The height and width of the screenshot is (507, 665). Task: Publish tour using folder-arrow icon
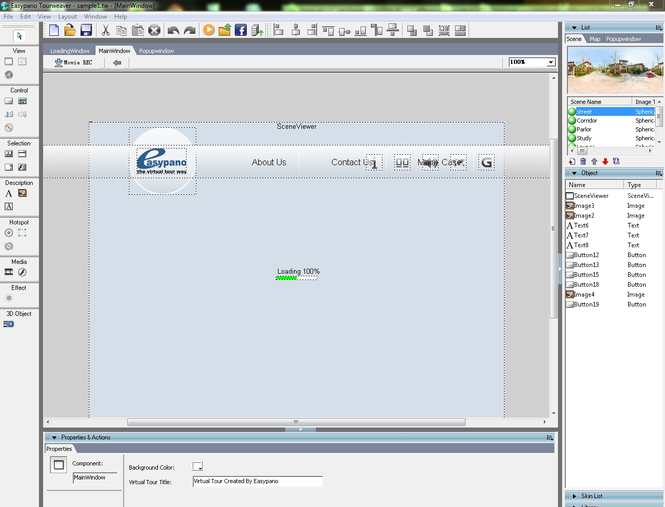224,30
